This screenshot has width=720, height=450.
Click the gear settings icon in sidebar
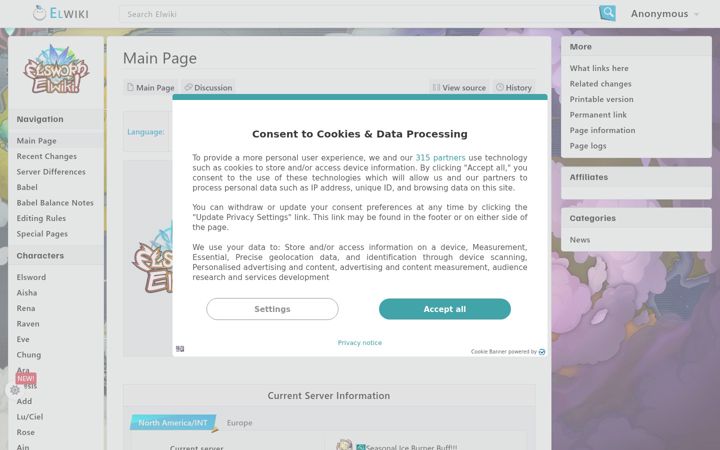point(15,390)
